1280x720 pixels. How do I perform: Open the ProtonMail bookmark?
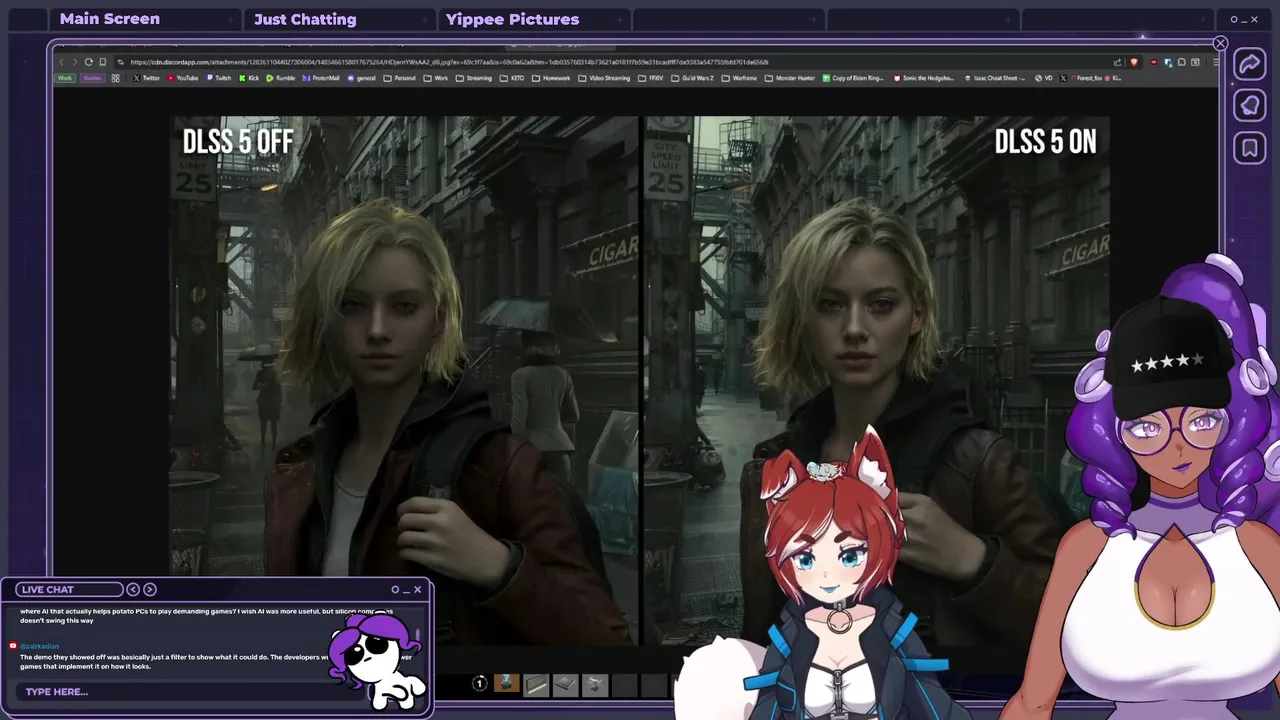[x=321, y=78]
